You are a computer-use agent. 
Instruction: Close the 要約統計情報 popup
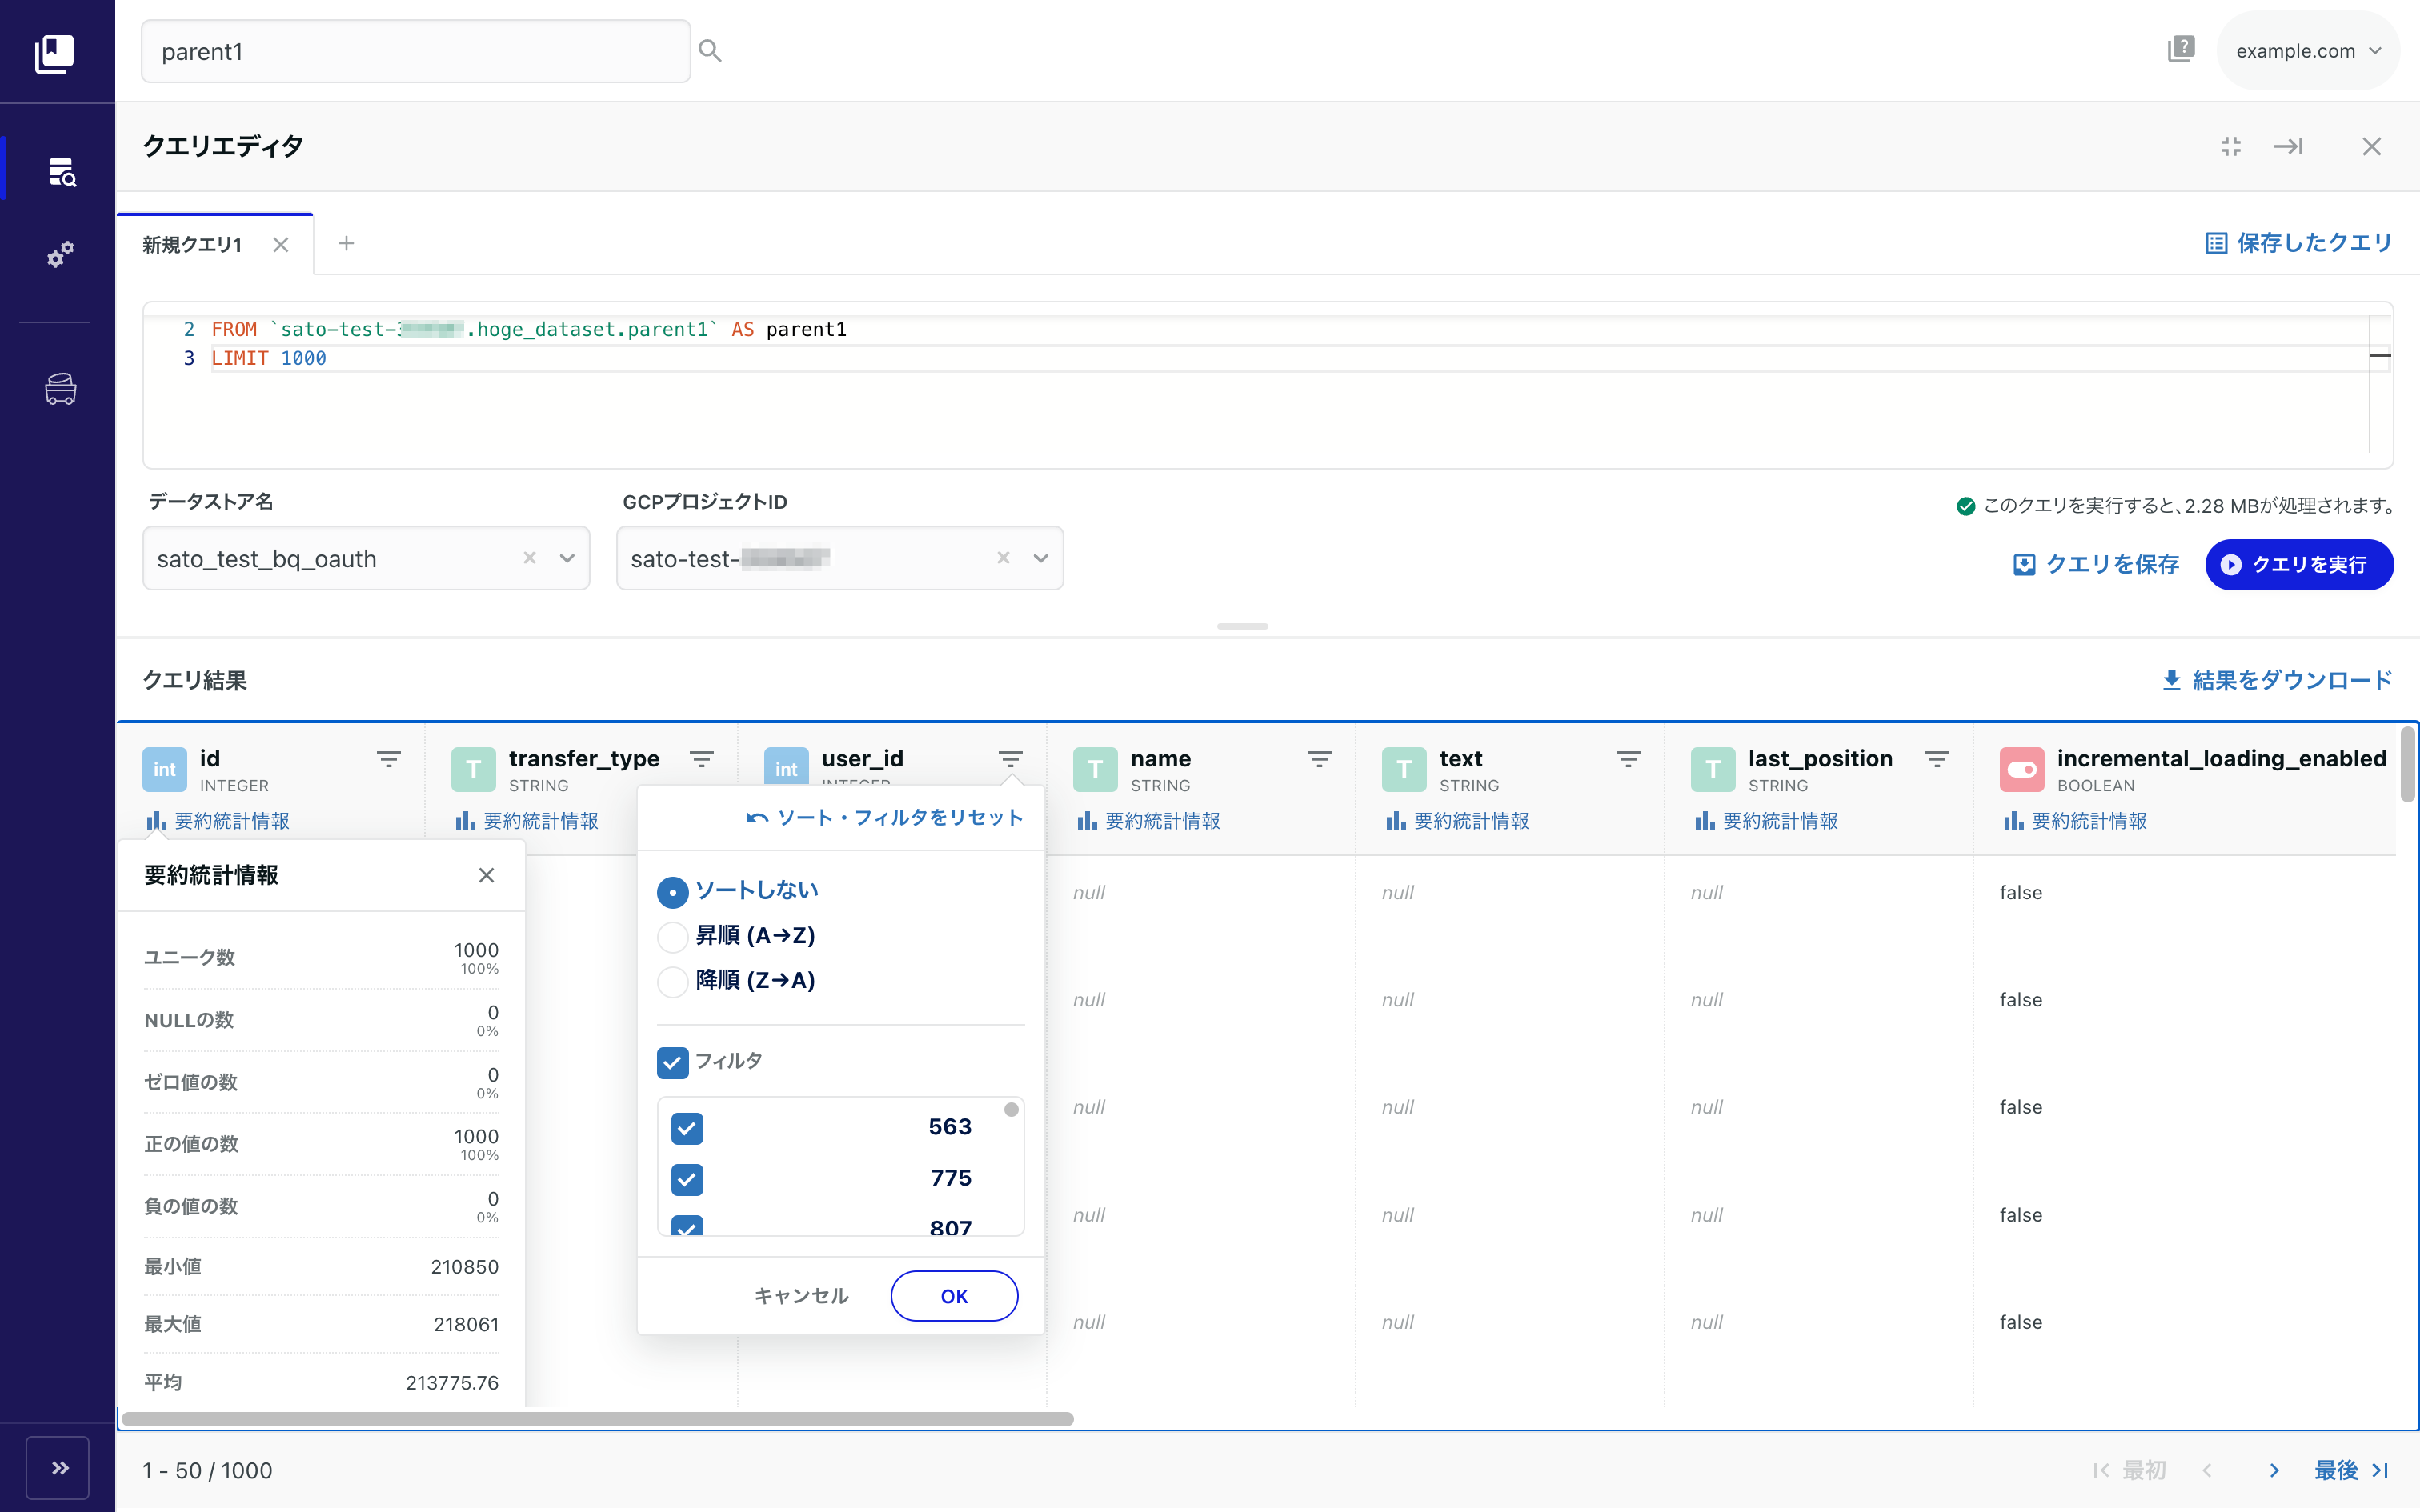point(487,875)
